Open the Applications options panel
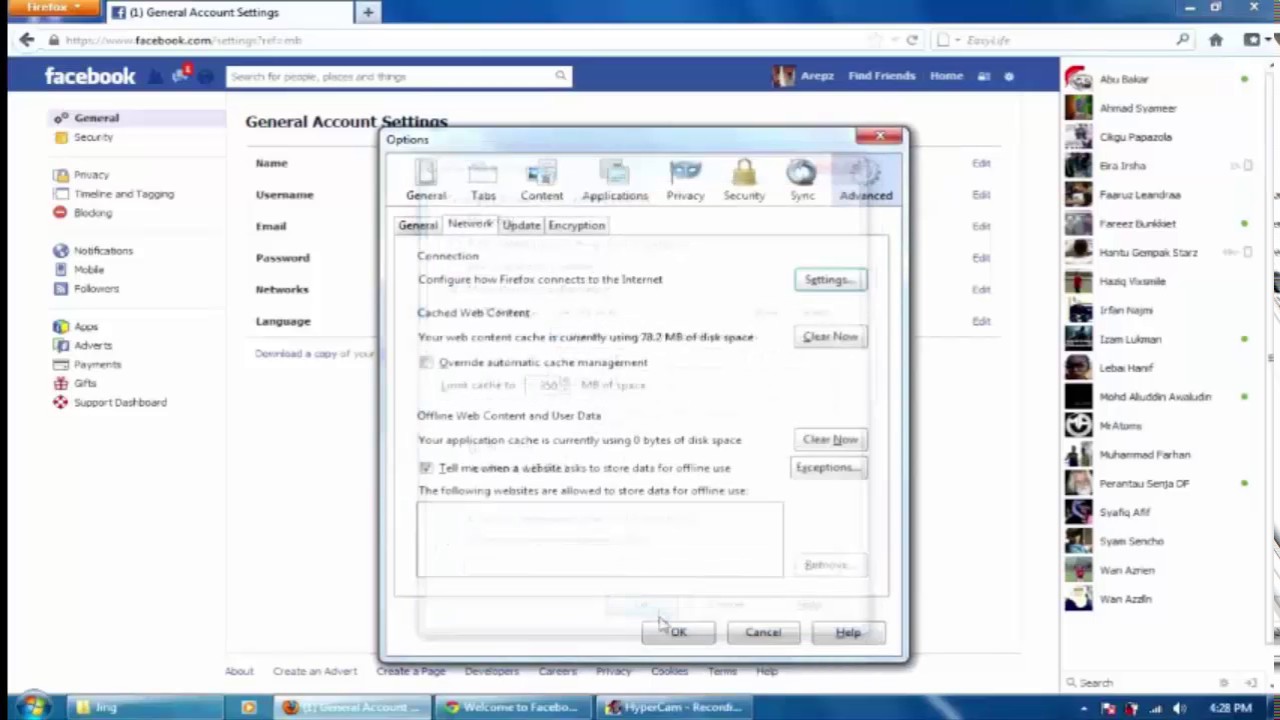 [615, 181]
